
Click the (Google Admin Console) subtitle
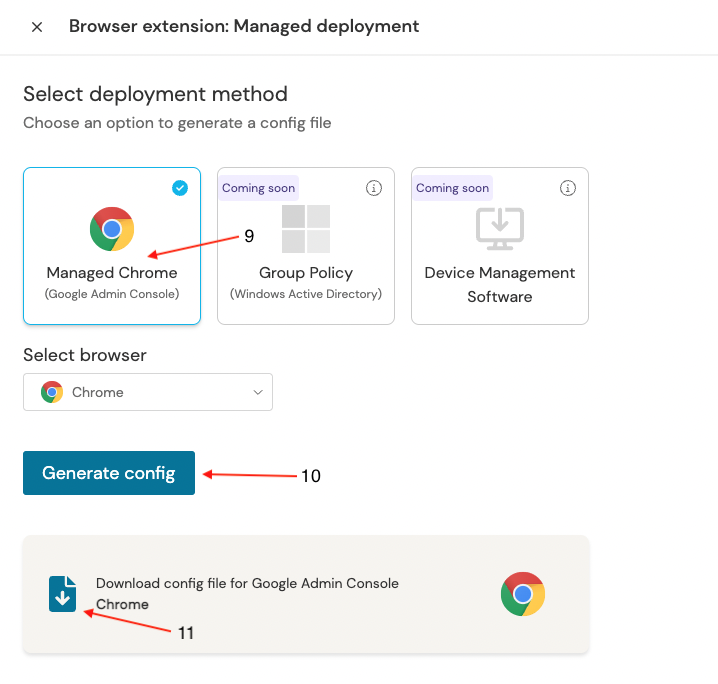coord(112,294)
